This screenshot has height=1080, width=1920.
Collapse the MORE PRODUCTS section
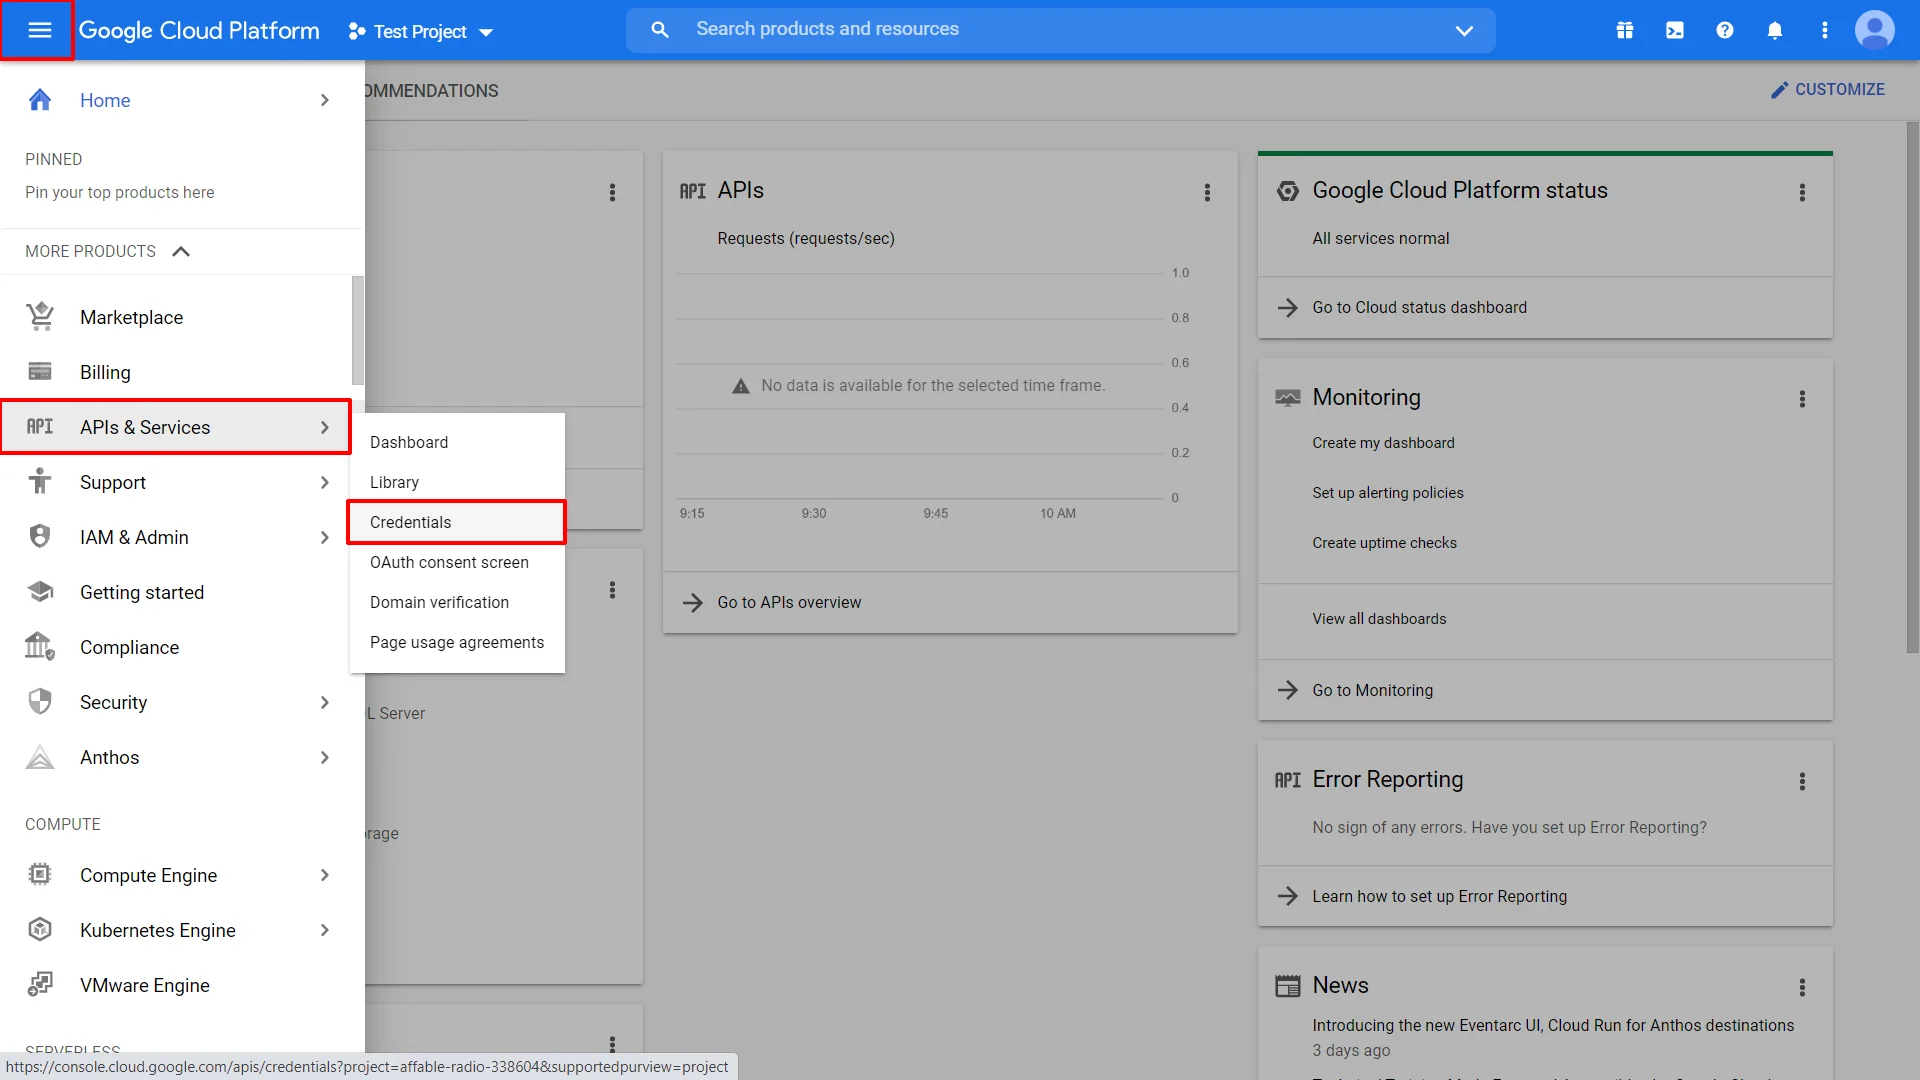pos(107,251)
